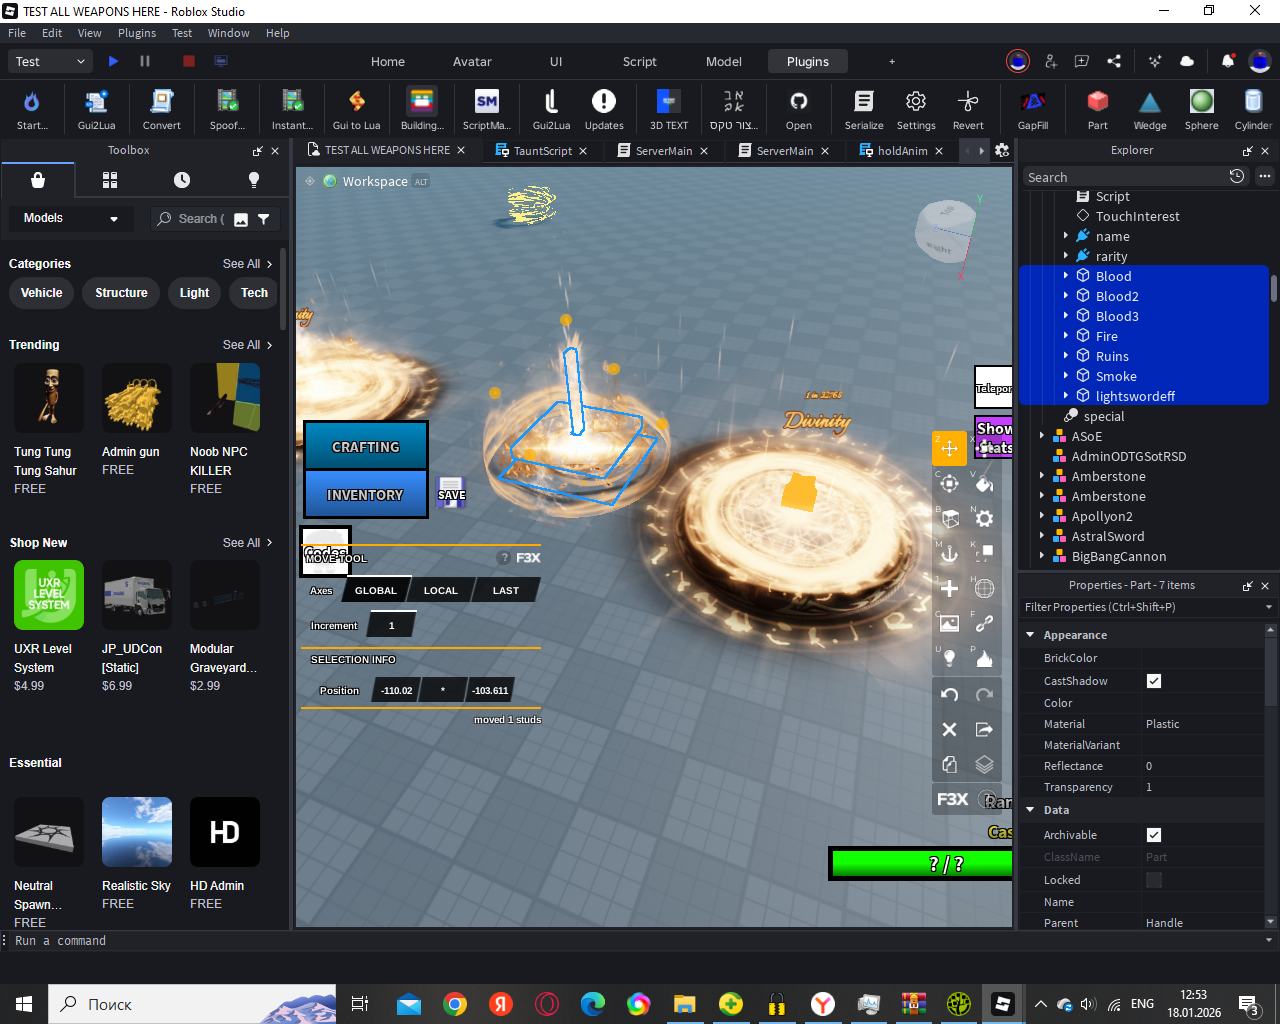Toggle the Archivable checkbox
Viewport: 1280px width, 1024px height.
(x=1154, y=835)
